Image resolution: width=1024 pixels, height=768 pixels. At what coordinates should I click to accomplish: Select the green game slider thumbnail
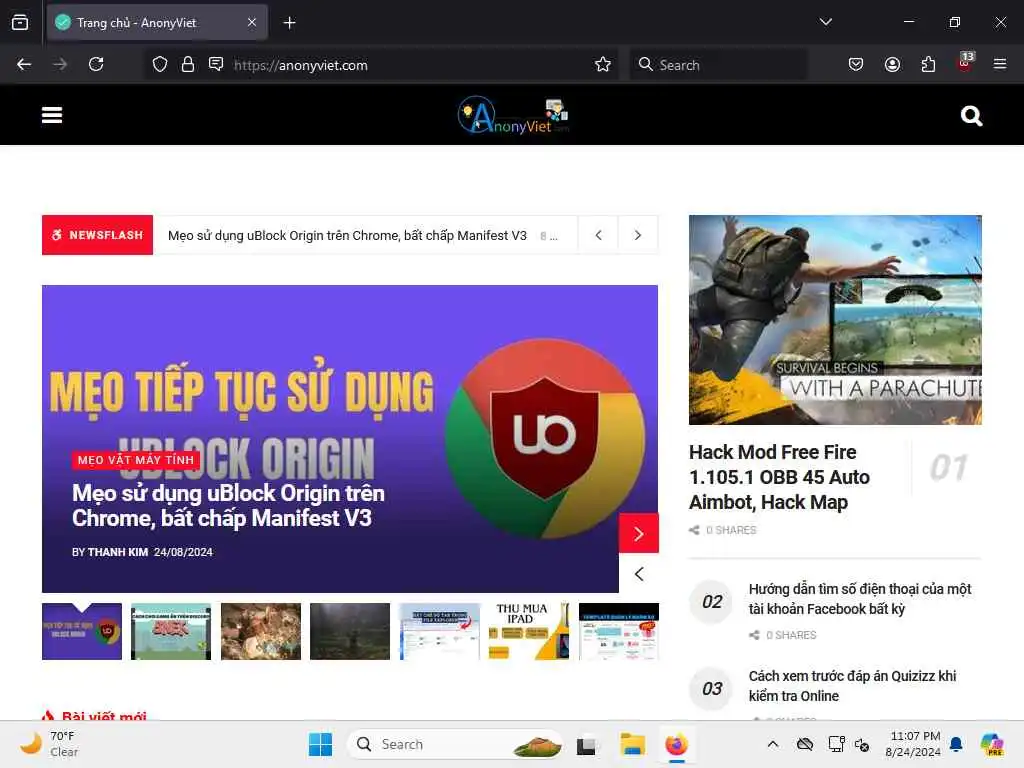point(171,632)
